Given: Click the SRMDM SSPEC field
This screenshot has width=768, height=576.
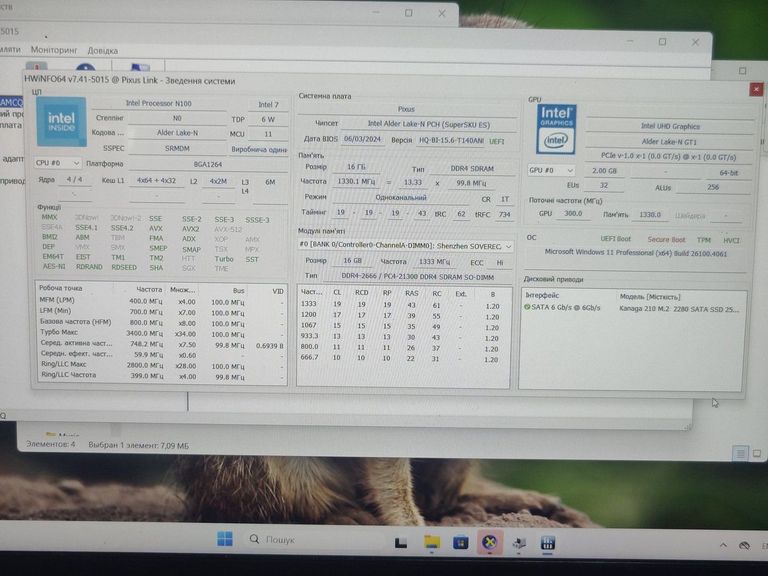Looking at the screenshot, I should (177, 148).
